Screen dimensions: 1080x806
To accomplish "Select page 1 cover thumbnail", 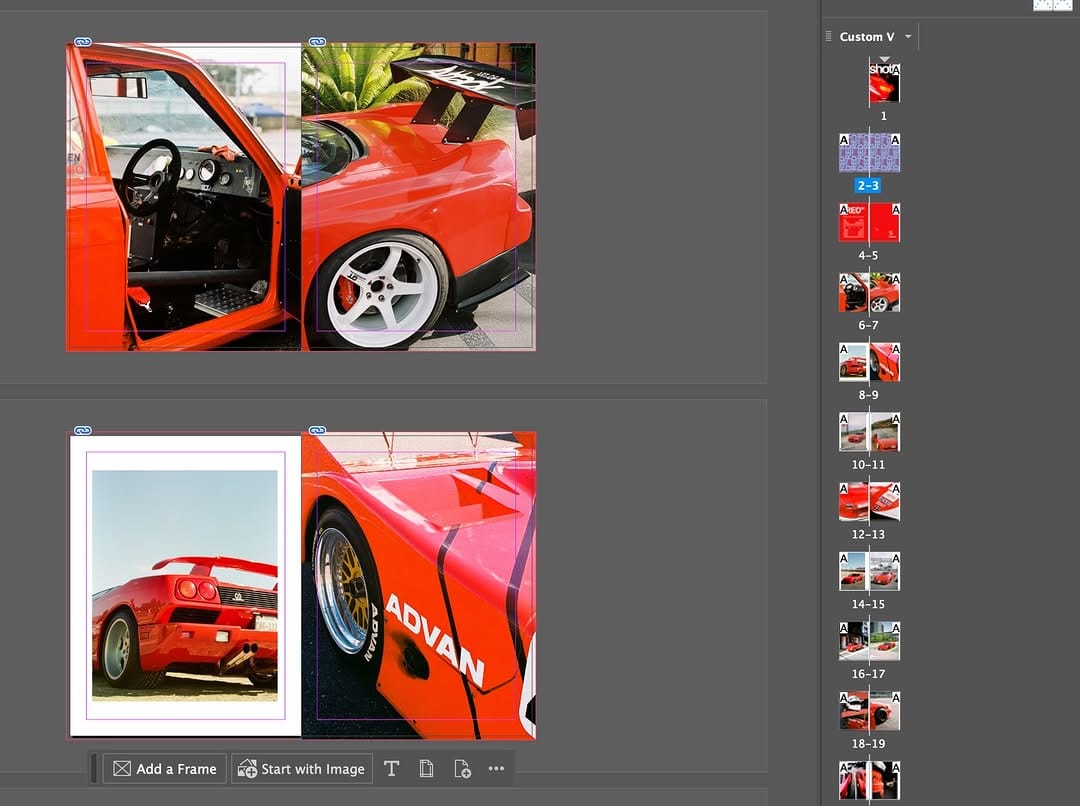I will pyautogui.click(x=884, y=83).
